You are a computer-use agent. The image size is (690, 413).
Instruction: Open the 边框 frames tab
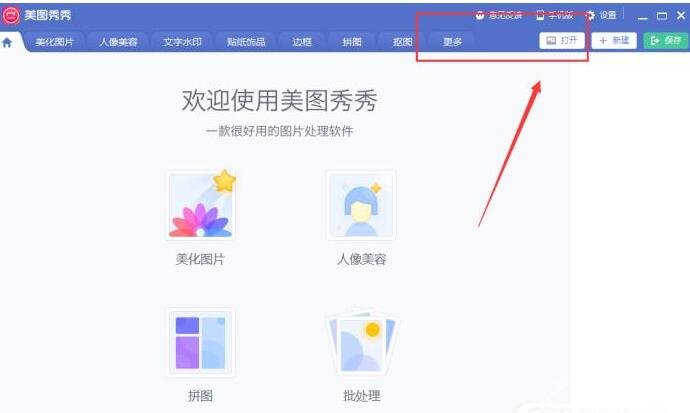pos(302,42)
